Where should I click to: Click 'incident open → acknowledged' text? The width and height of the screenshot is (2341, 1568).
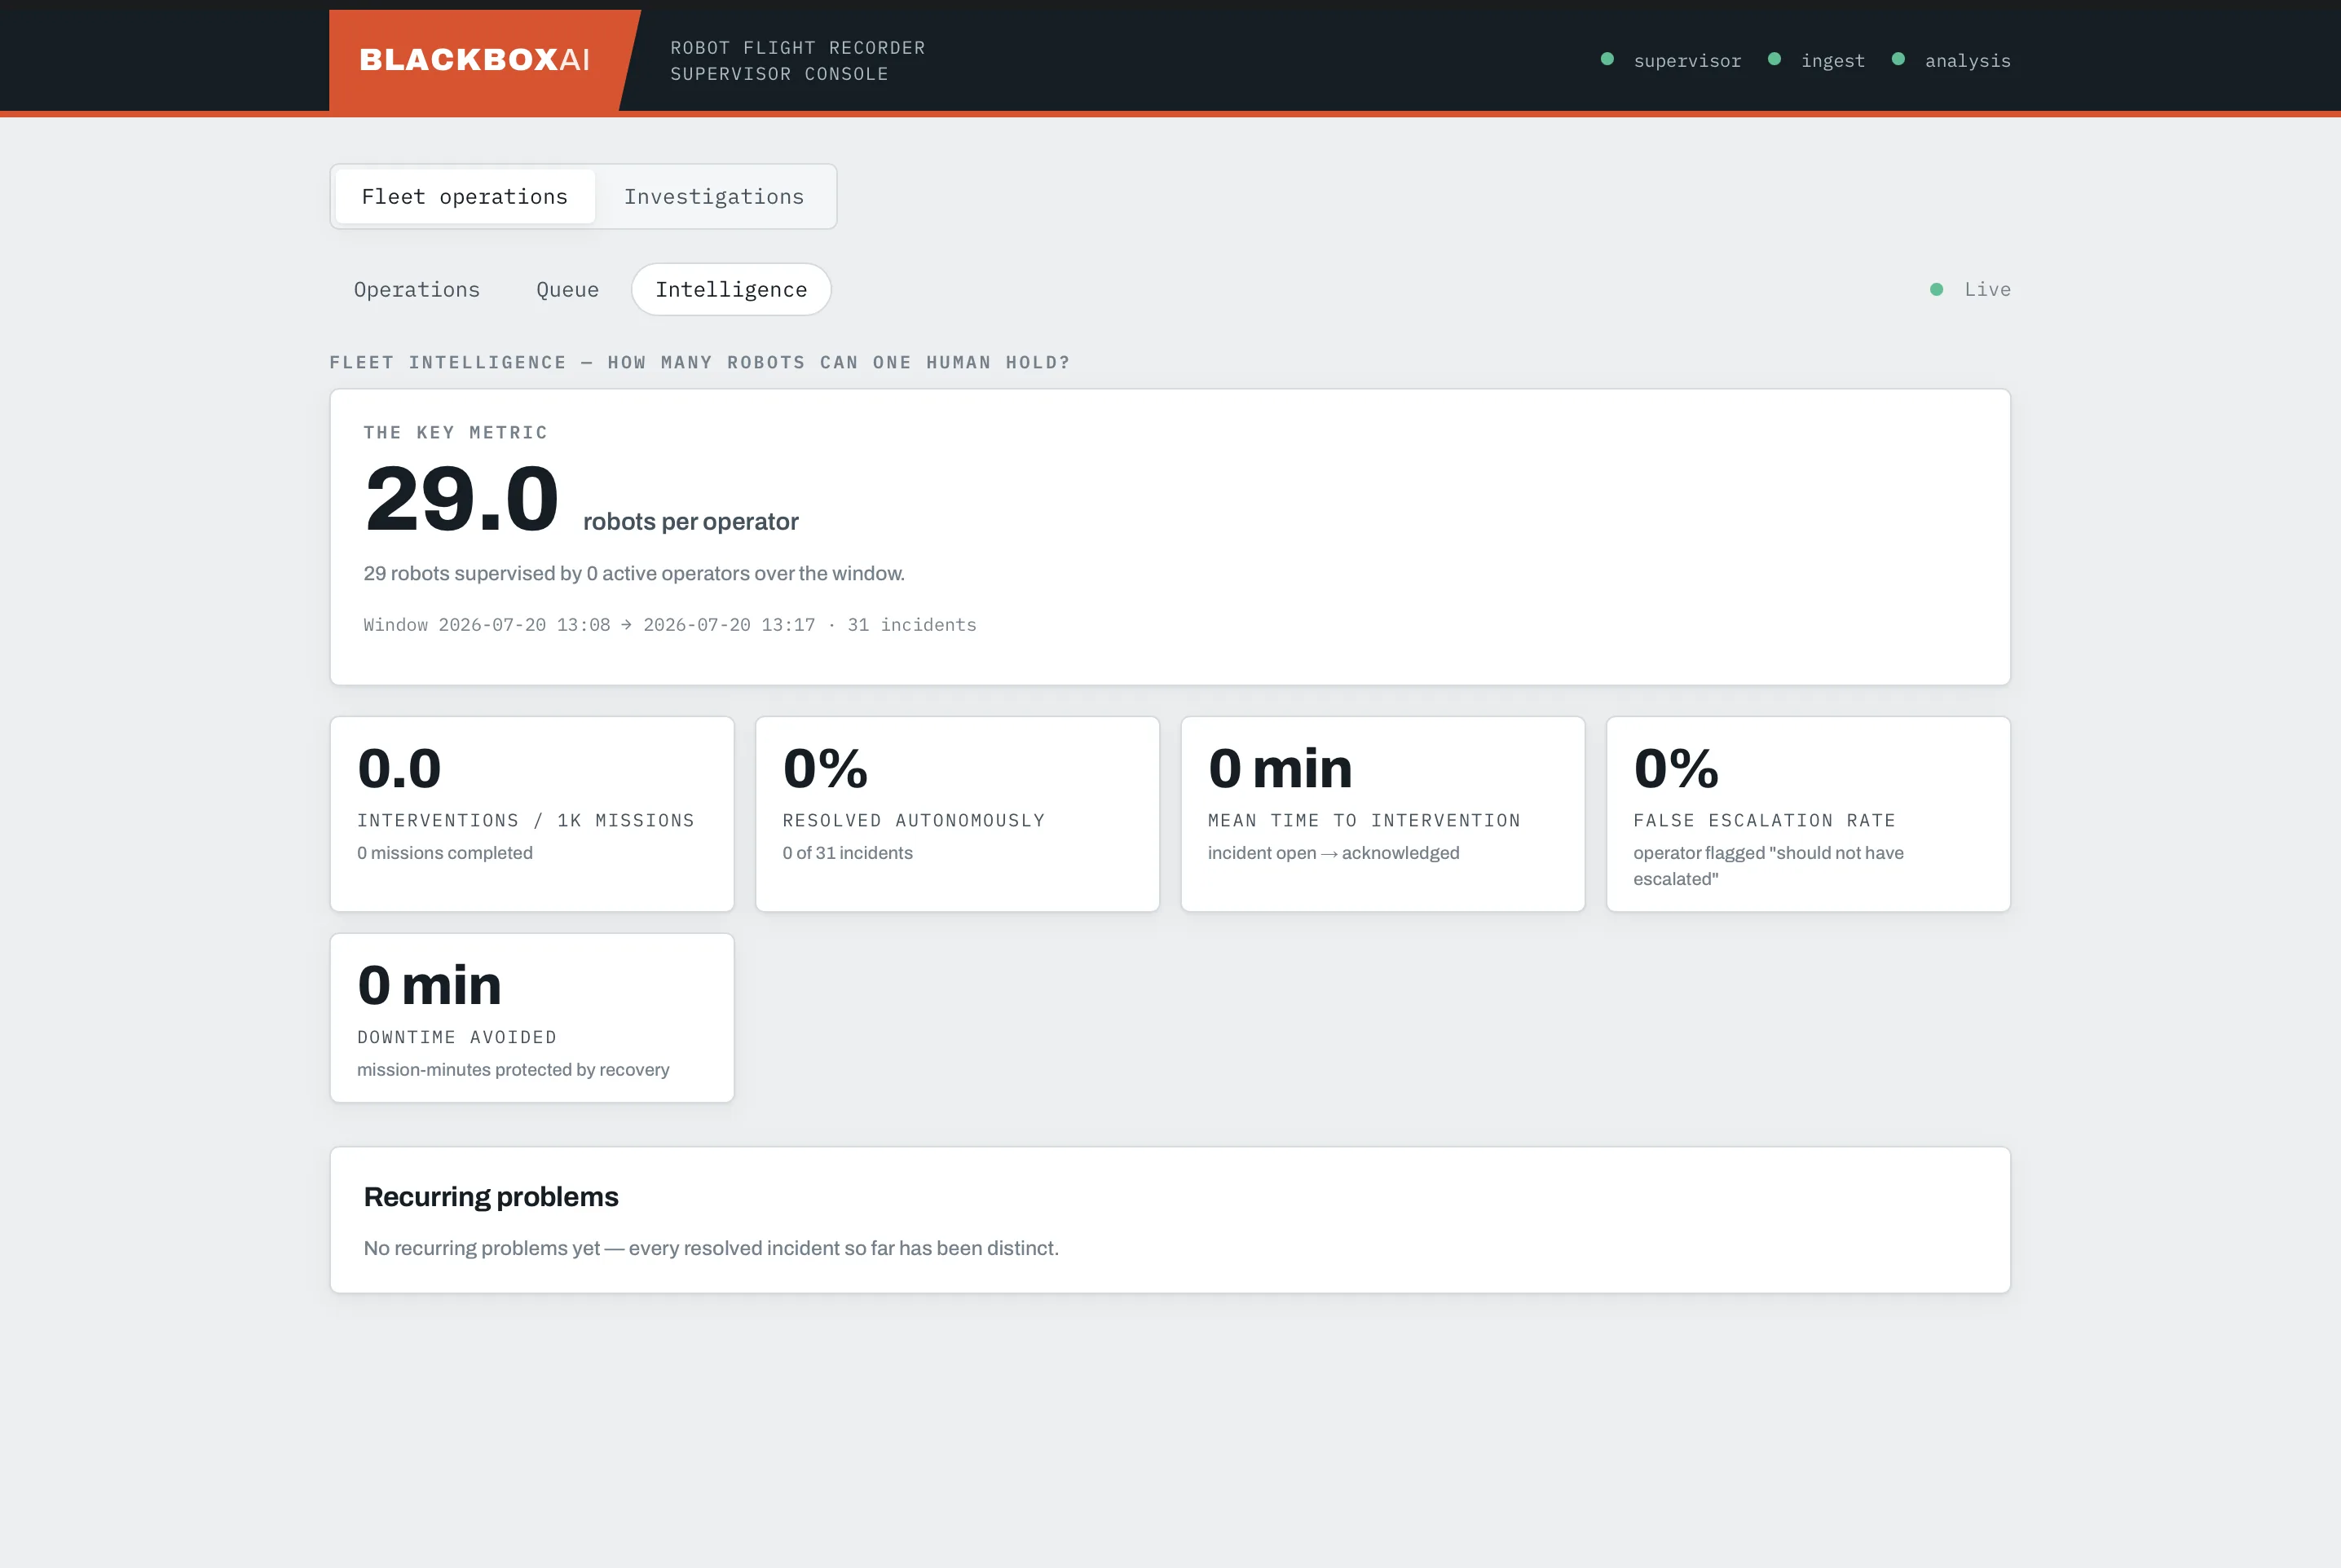1333,853
